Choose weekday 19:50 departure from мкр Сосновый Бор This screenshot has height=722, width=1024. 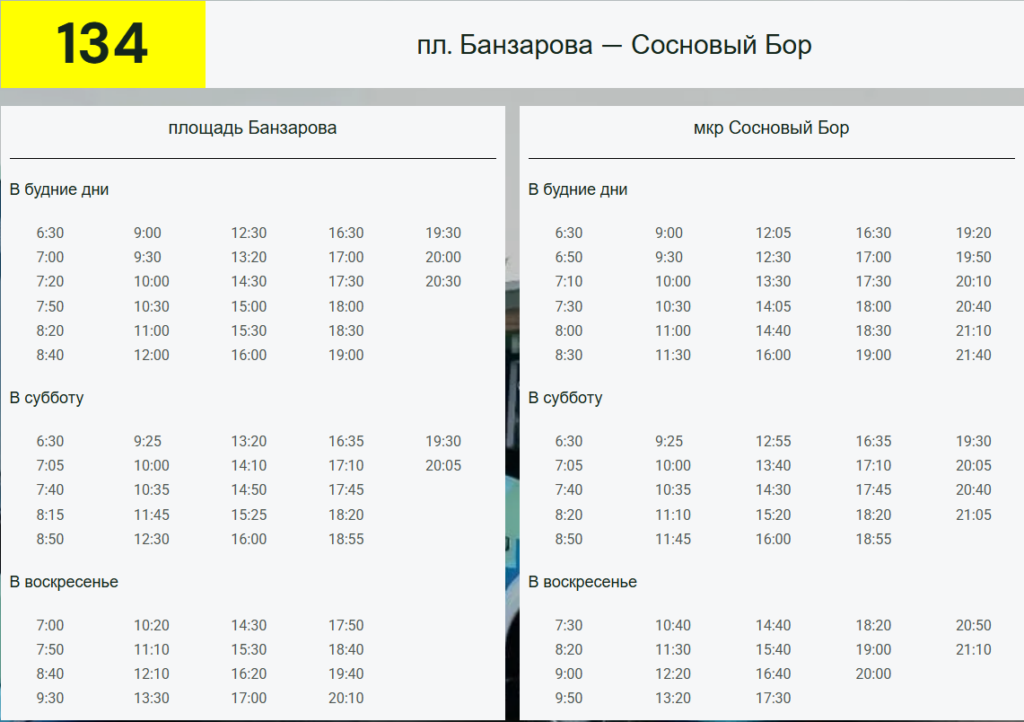point(974,257)
